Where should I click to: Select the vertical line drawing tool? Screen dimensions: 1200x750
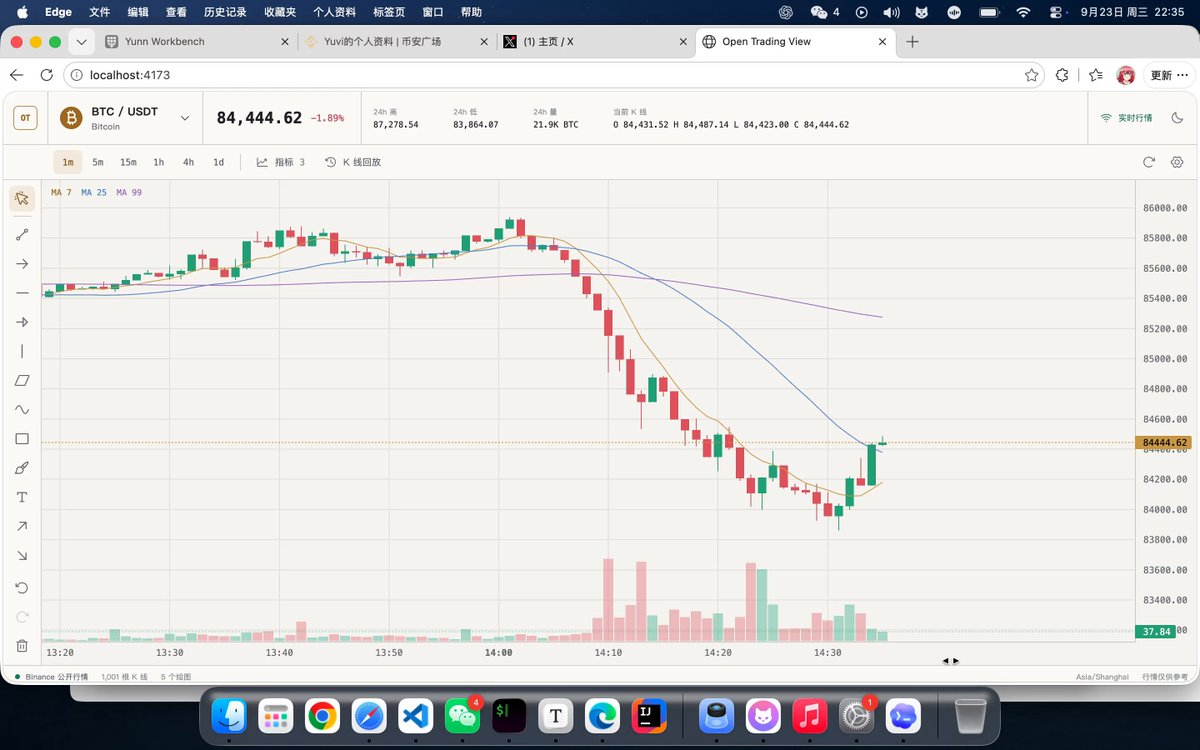tap(22, 351)
